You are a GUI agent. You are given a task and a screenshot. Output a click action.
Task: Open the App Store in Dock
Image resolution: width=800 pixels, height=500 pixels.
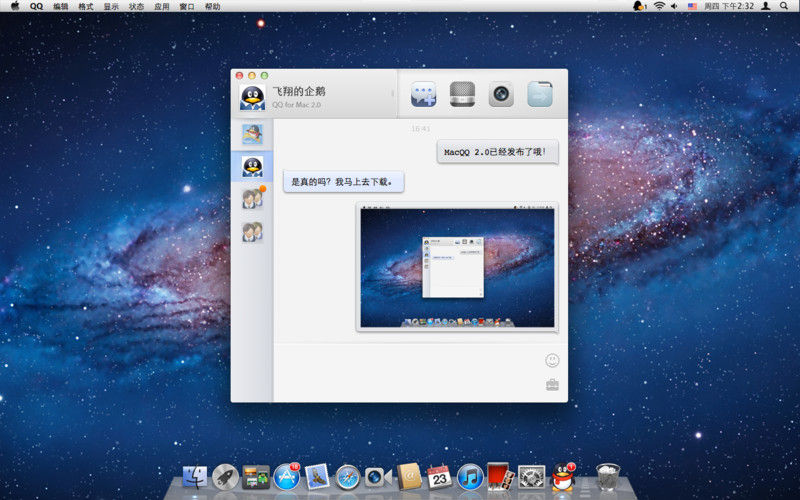287,478
